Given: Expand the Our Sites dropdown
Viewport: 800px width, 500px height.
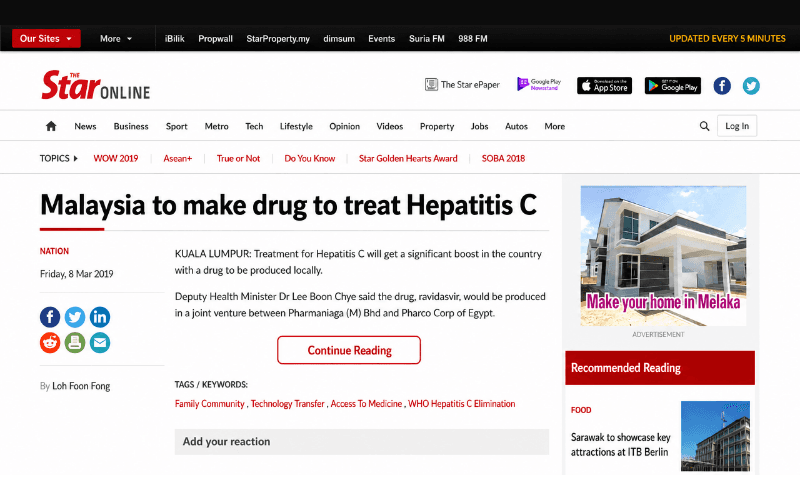Looking at the screenshot, I should coord(46,38).
